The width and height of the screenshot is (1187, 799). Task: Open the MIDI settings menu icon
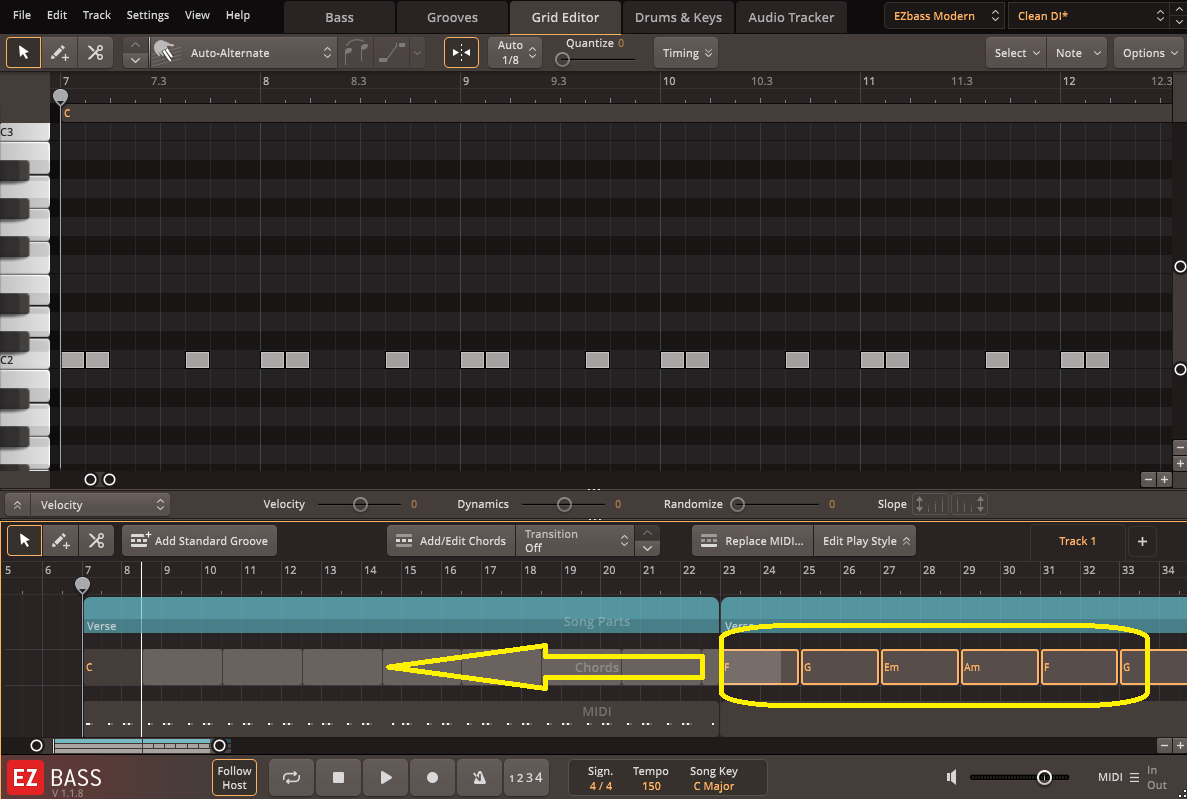click(1134, 777)
